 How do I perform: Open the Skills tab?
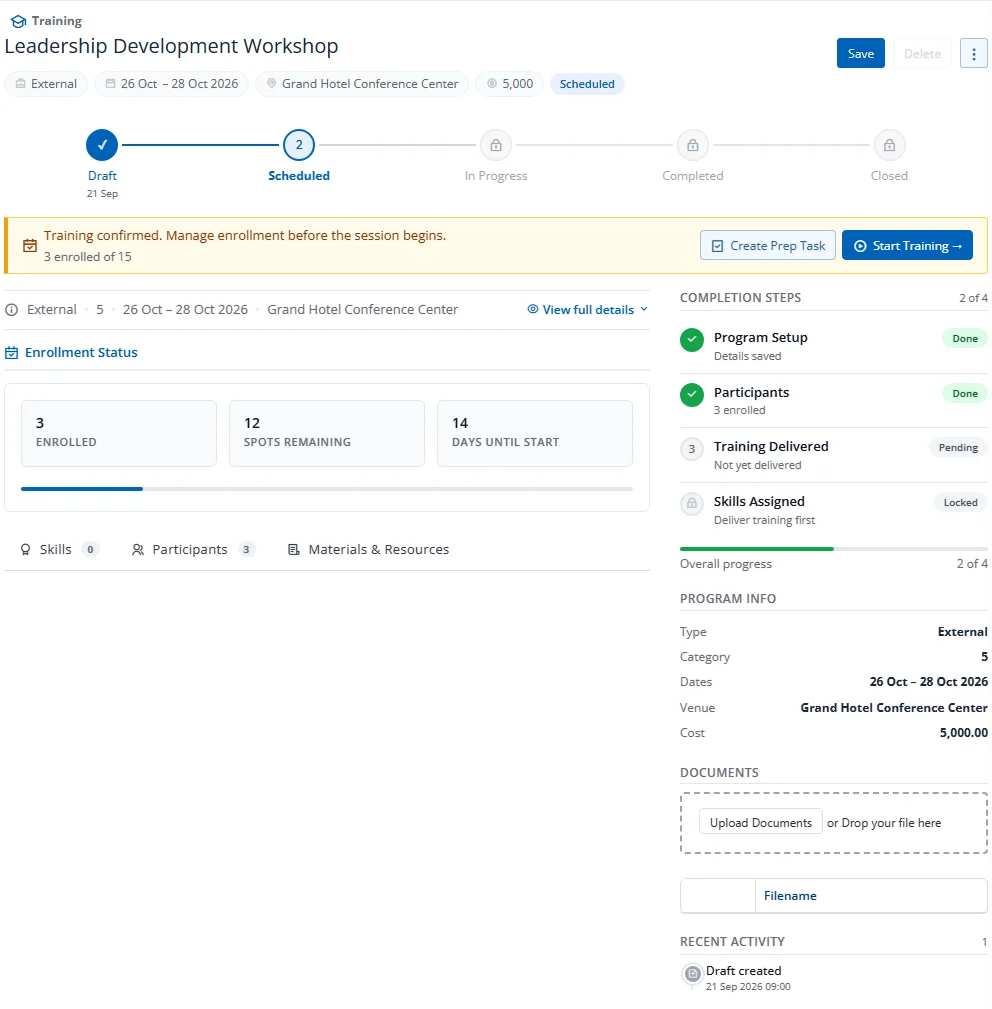click(59, 550)
